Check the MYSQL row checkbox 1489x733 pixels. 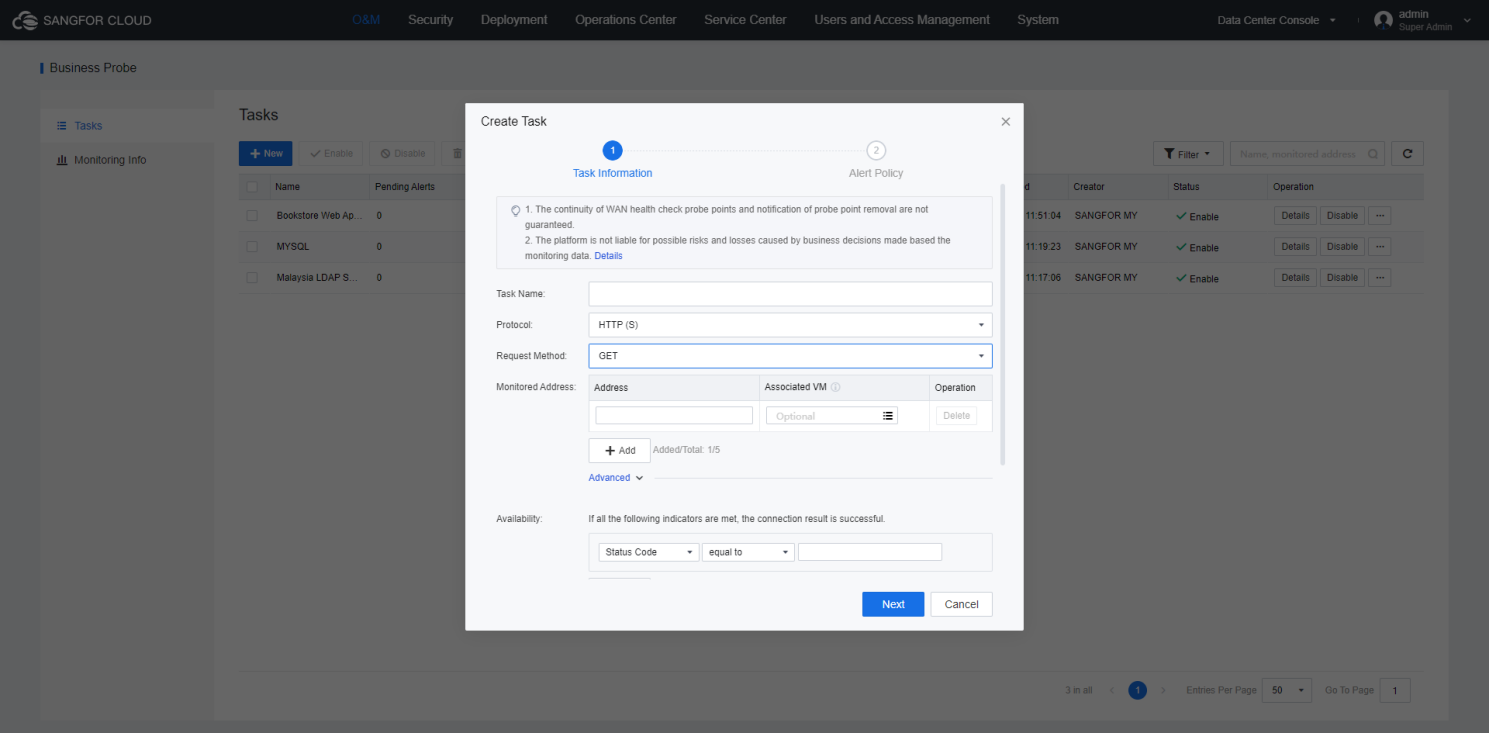click(x=252, y=247)
